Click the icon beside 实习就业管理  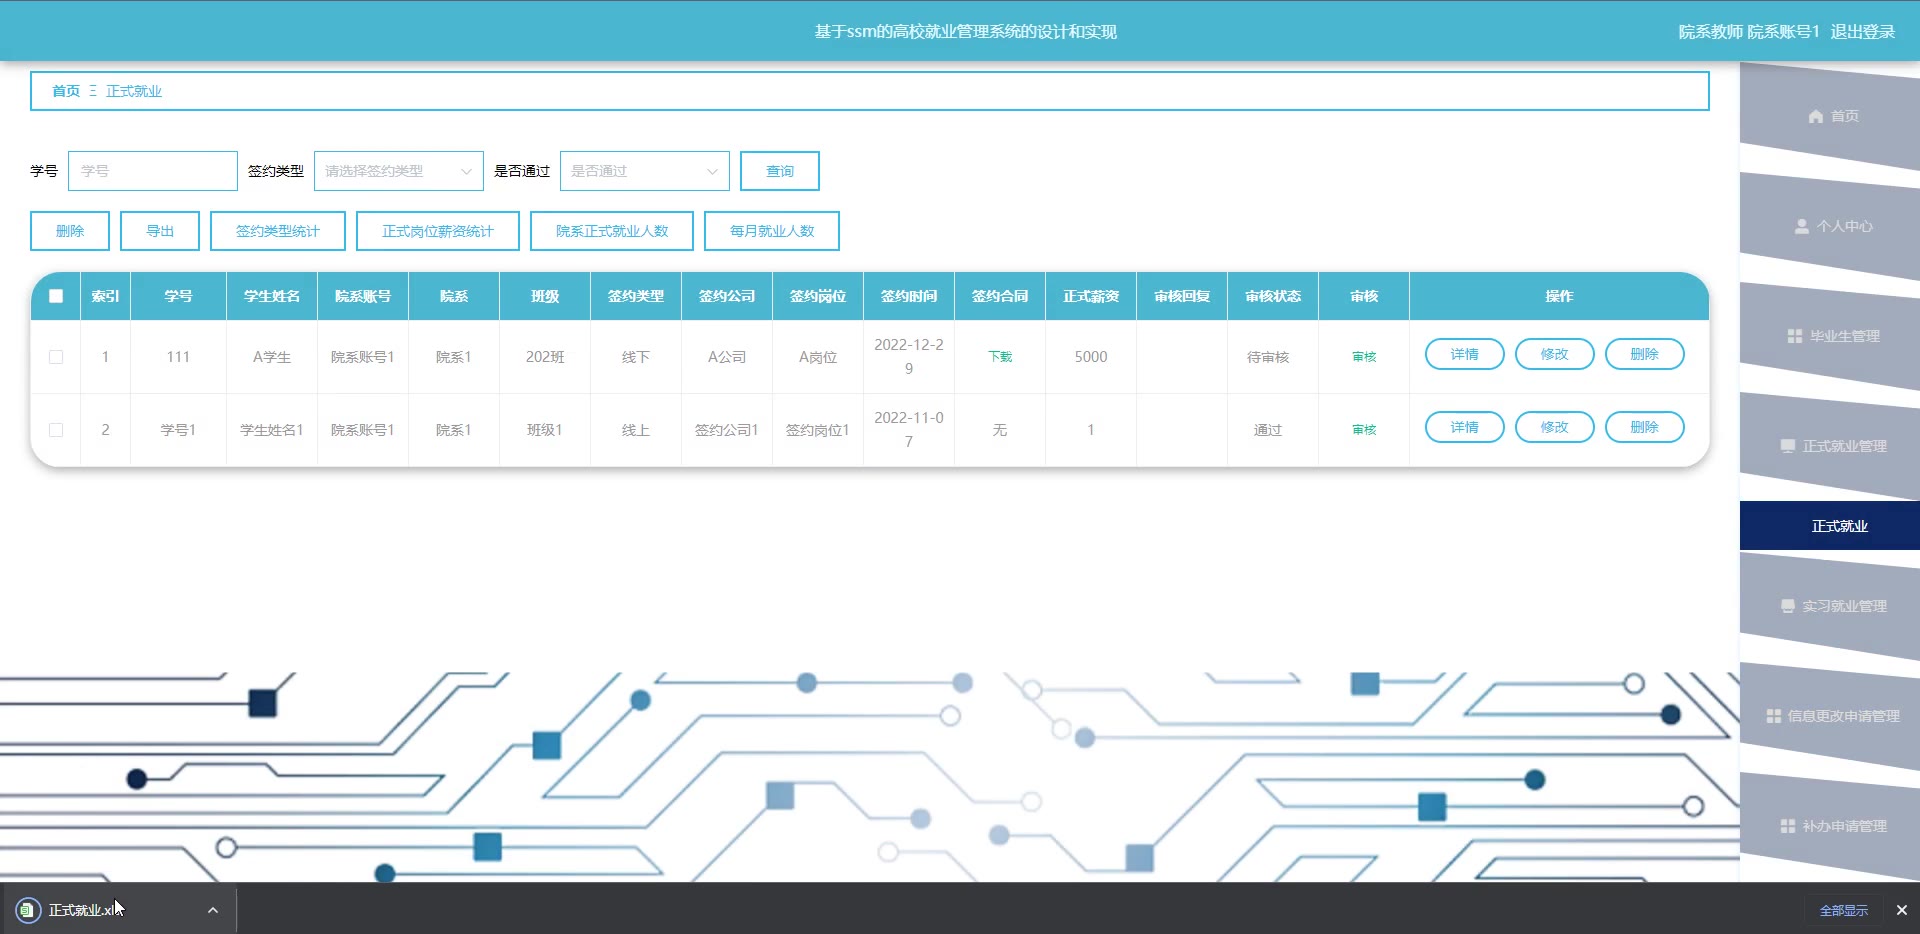[x=1788, y=607]
